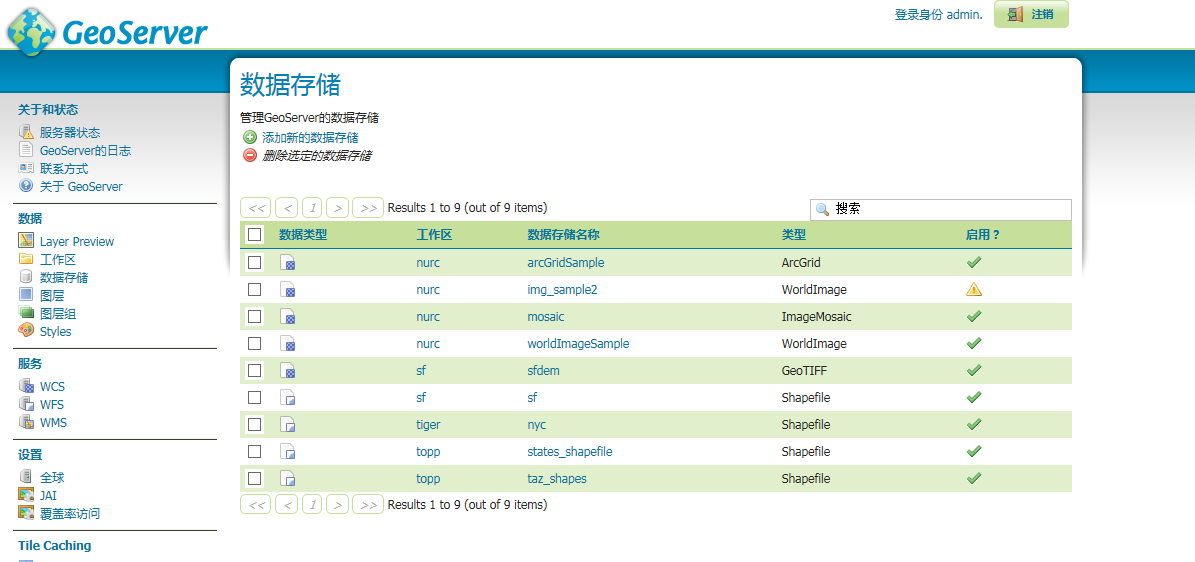
Task: Click the GeoServer的日志 document icon
Action: 26,150
